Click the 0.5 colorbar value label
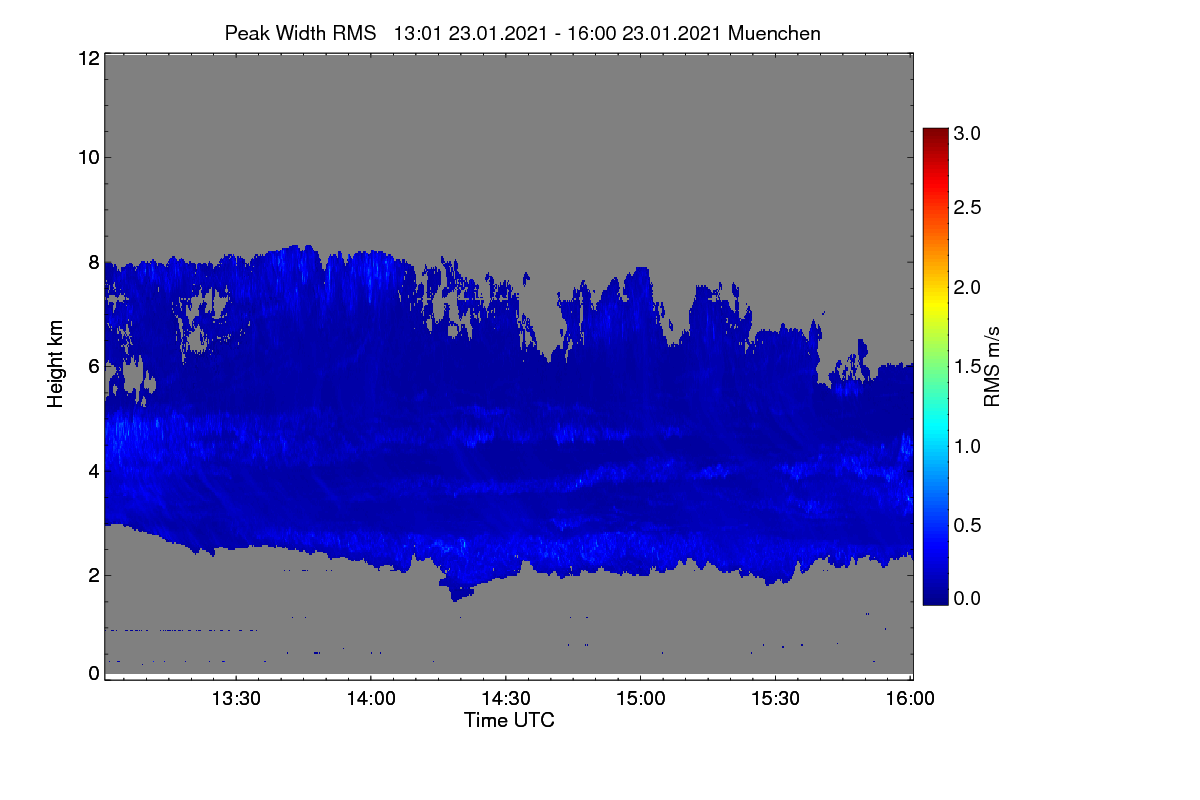This screenshot has height=800, width=1200. click(967, 525)
